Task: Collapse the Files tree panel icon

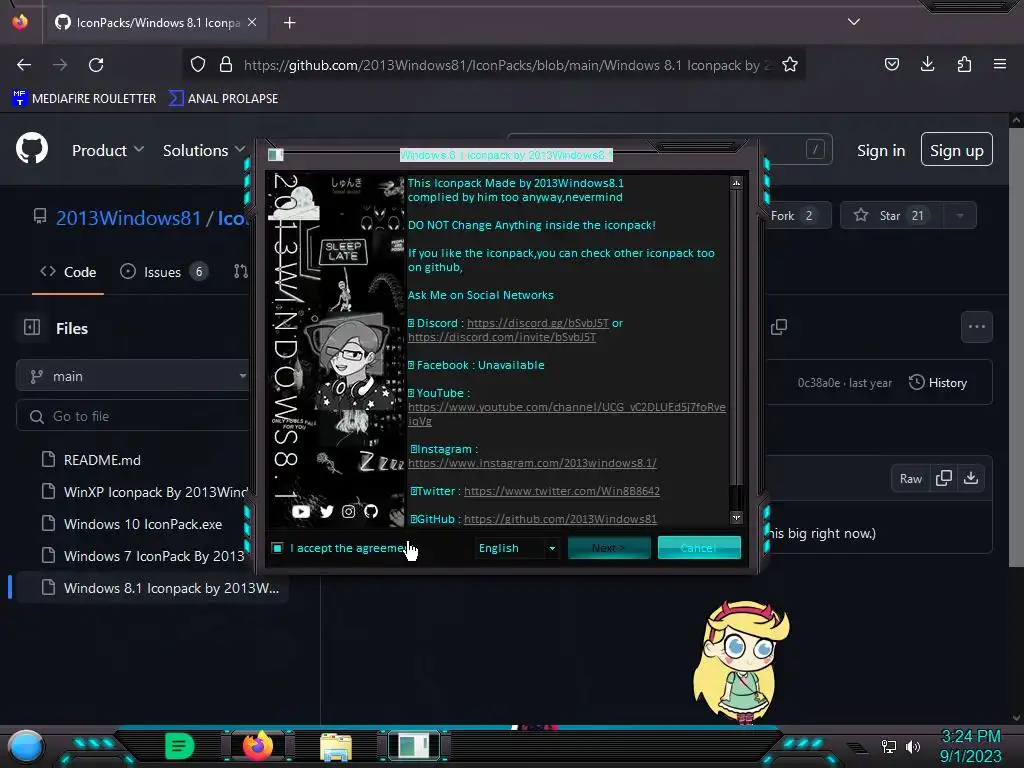Action: pyautogui.click(x=32, y=327)
